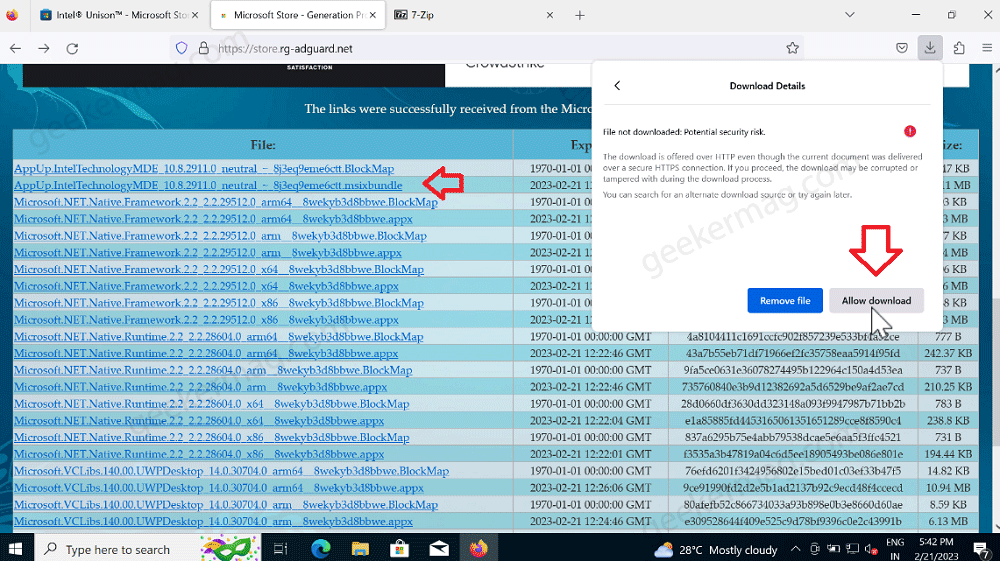Image resolution: width=1000 pixels, height=561 pixels.
Task: Go forward using browser forward arrow
Action: (44, 48)
